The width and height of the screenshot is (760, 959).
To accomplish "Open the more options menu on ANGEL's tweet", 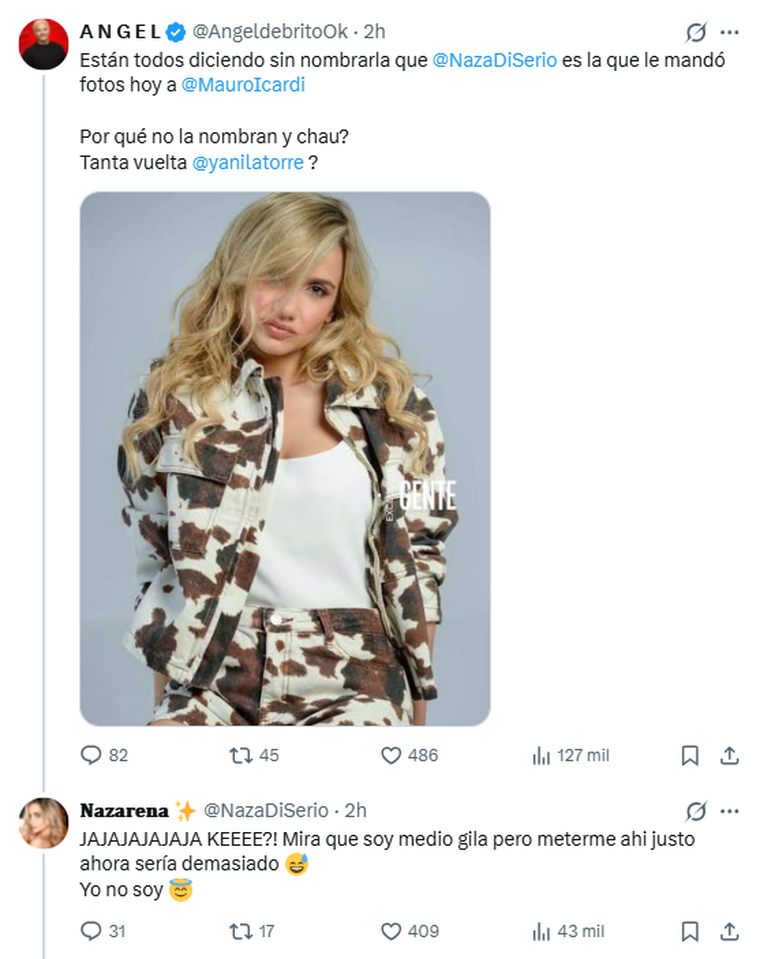I will click(728, 31).
